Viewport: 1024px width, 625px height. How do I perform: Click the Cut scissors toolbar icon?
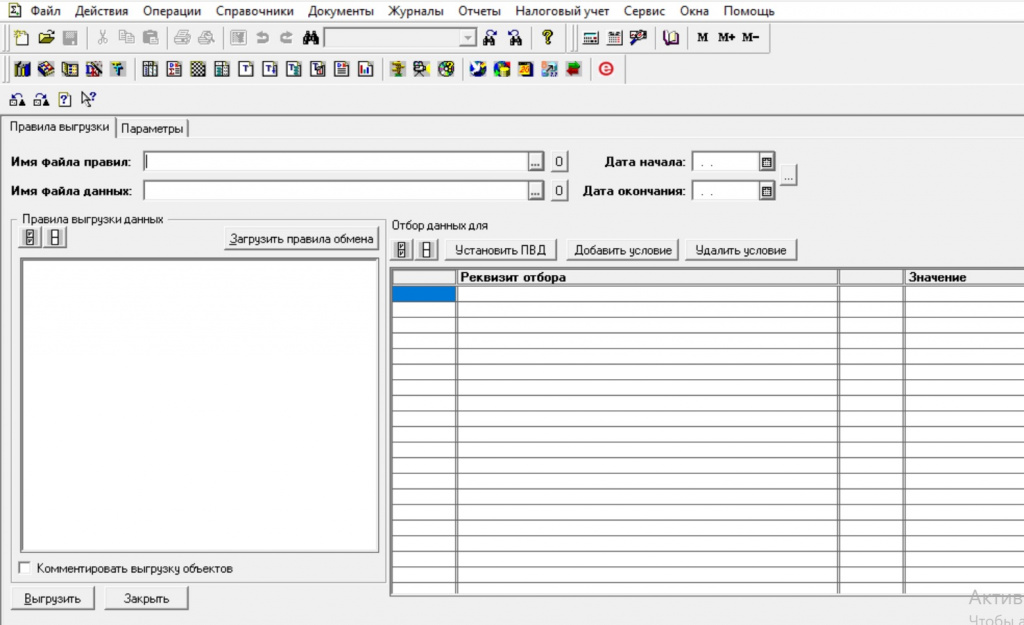pos(103,38)
